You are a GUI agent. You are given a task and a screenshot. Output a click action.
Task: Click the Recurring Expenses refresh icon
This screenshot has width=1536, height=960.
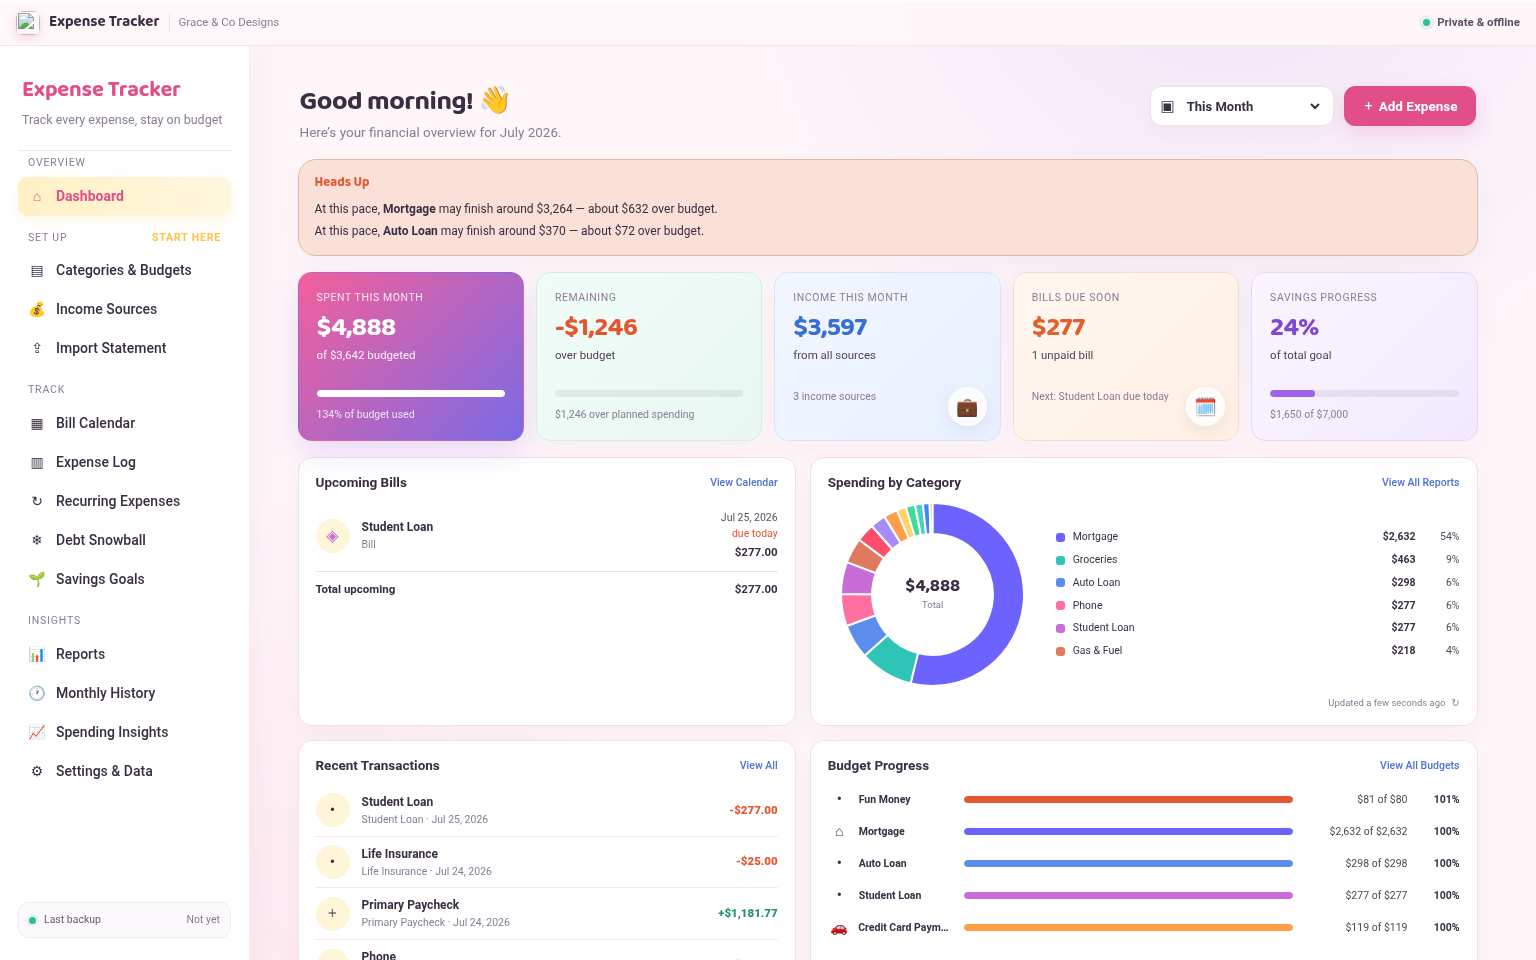pos(37,501)
